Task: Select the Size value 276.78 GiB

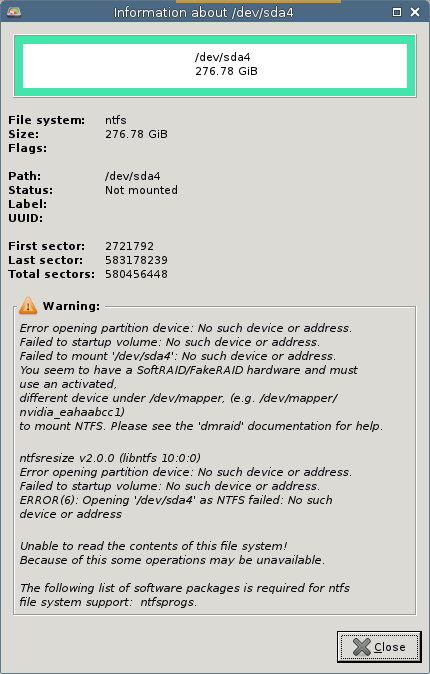Action: point(136,134)
